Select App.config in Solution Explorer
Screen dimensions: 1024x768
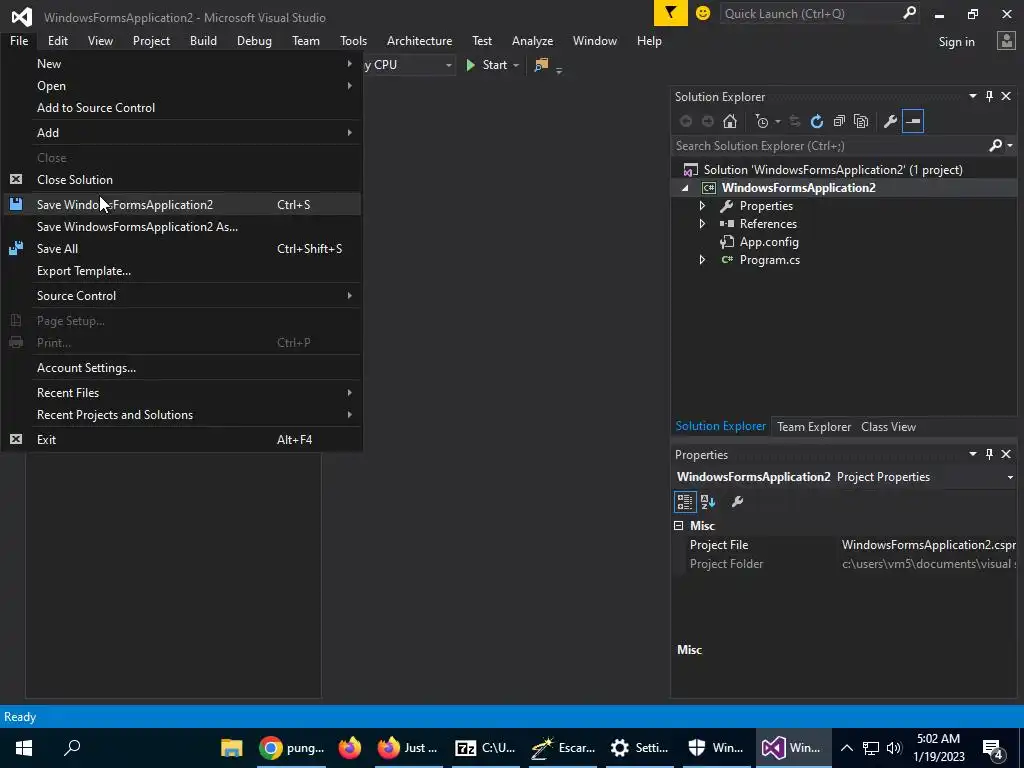769,242
